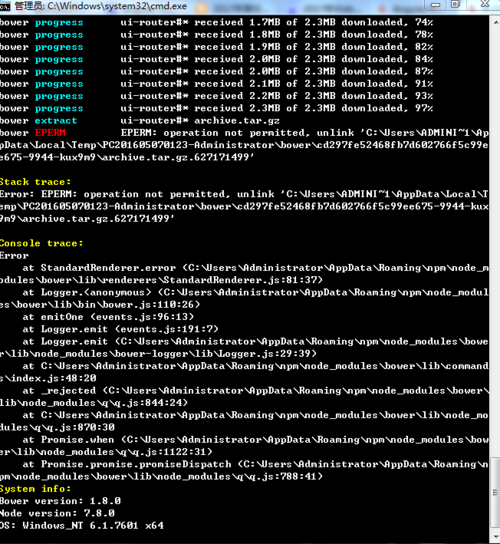This screenshot has height=544, width=500.
Task: Click the yellow 'Console trace:' heading
Action: pos(42,243)
